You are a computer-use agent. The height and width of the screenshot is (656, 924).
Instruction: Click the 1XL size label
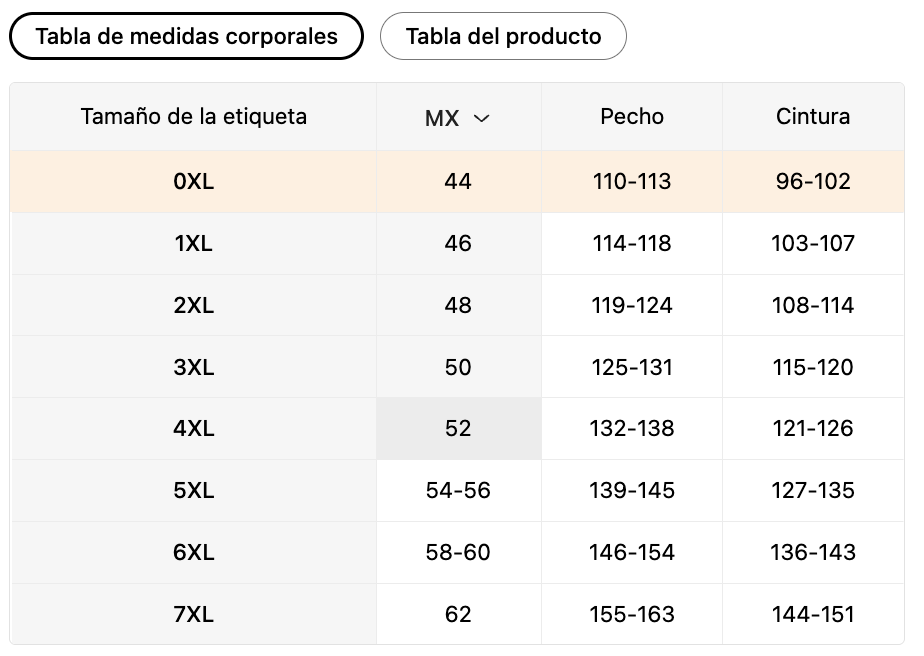pos(193,243)
